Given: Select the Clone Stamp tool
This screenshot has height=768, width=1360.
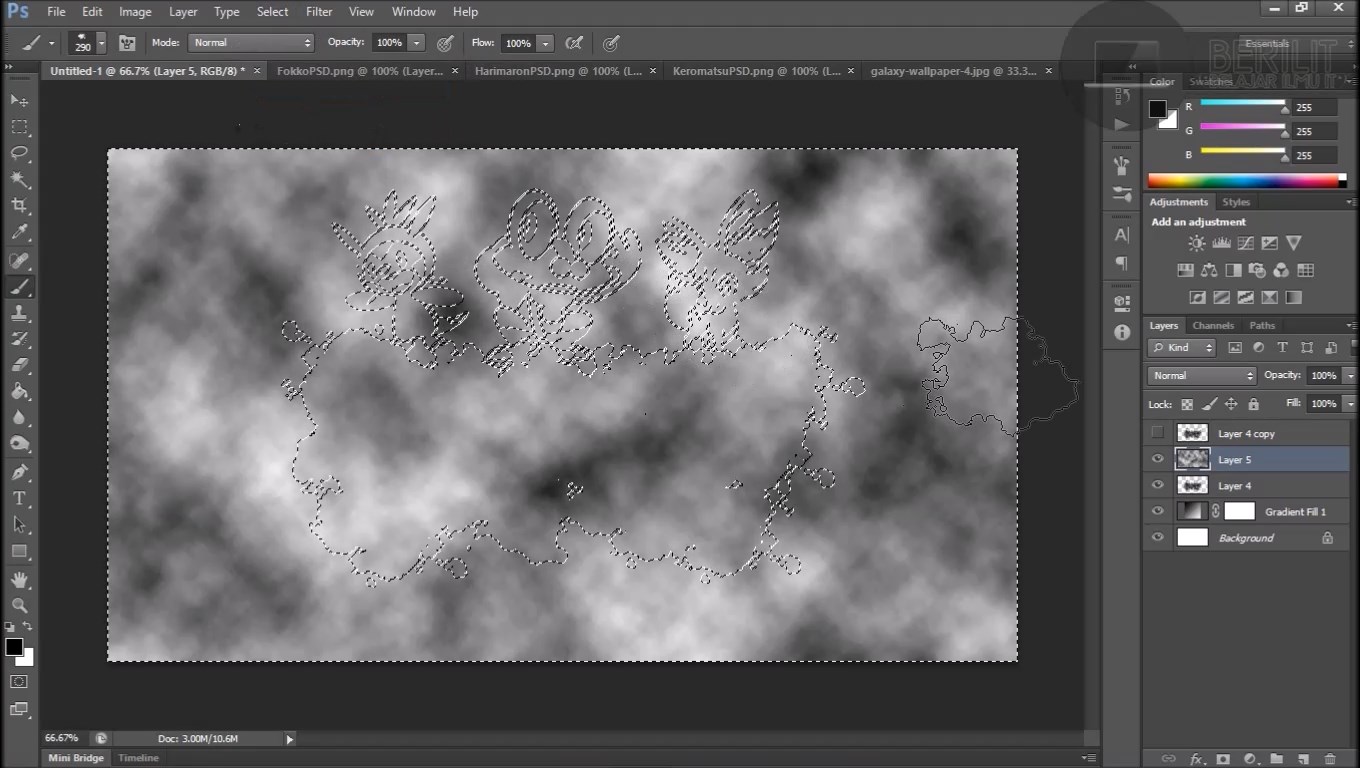Looking at the screenshot, I should click(x=19, y=313).
